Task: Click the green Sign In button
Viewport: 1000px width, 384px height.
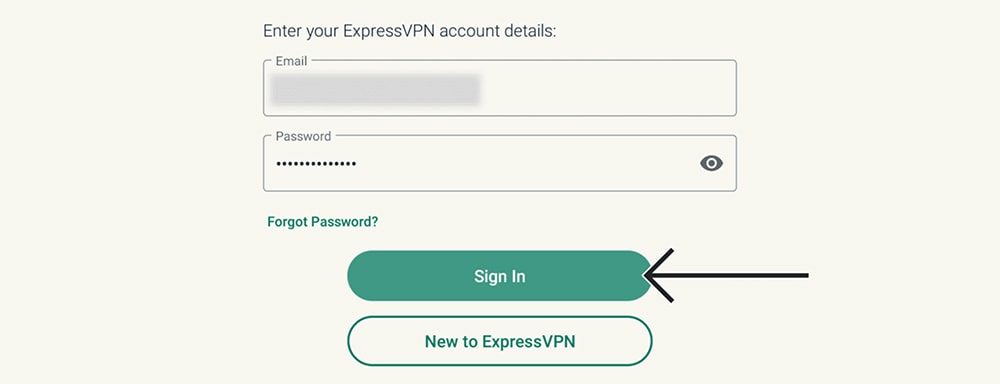Action: coord(499,276)
